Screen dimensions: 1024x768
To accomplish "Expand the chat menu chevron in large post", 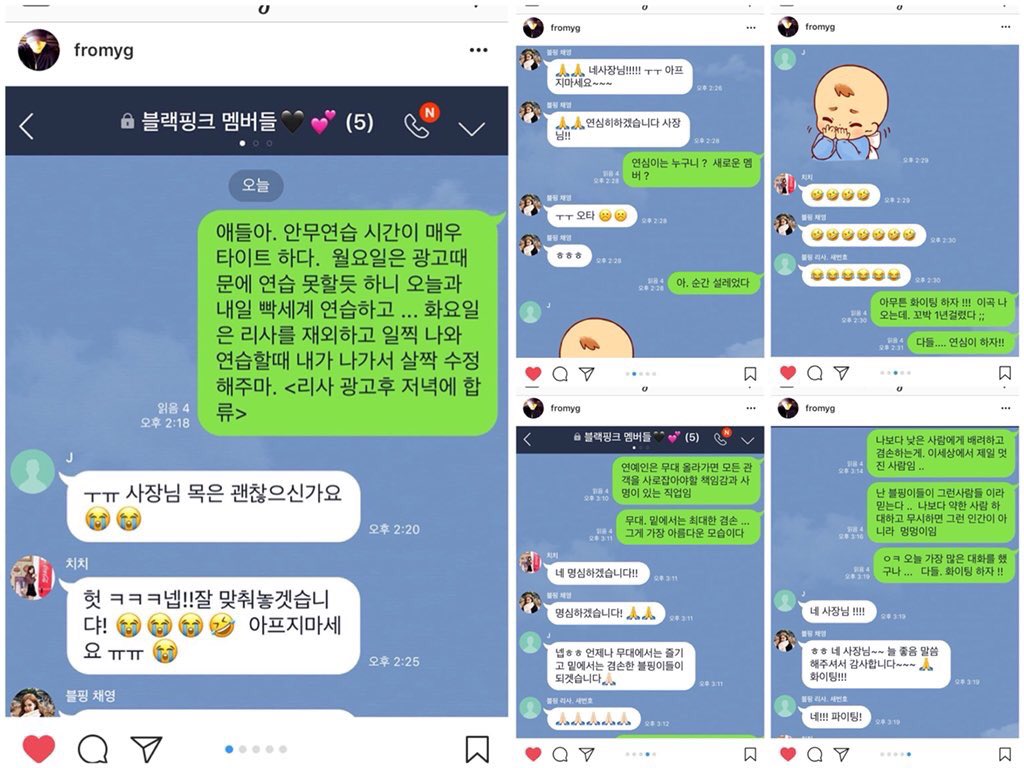I will [x=472, y=128].
